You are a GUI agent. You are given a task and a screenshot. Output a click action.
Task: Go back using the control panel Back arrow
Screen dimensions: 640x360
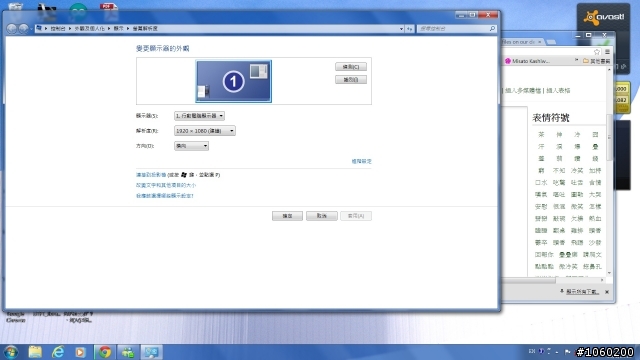pos(12,29)
